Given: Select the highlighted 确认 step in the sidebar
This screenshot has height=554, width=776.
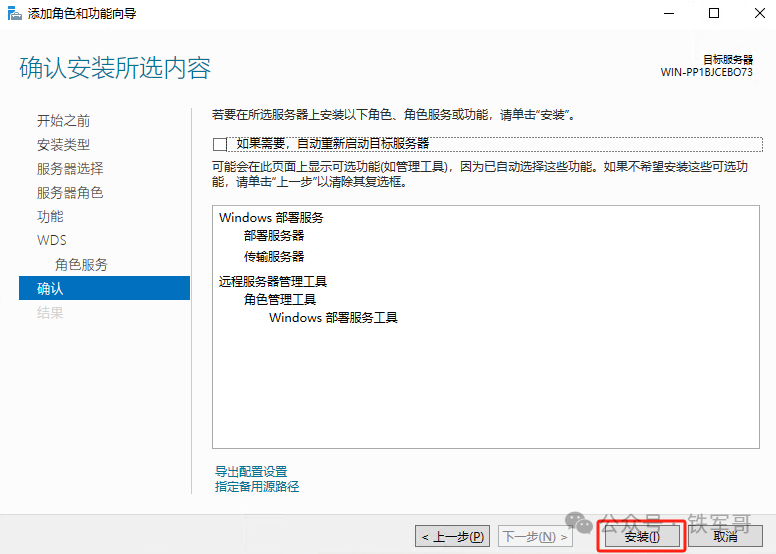Looking at the screenshot, I should [x=104, y=288].
